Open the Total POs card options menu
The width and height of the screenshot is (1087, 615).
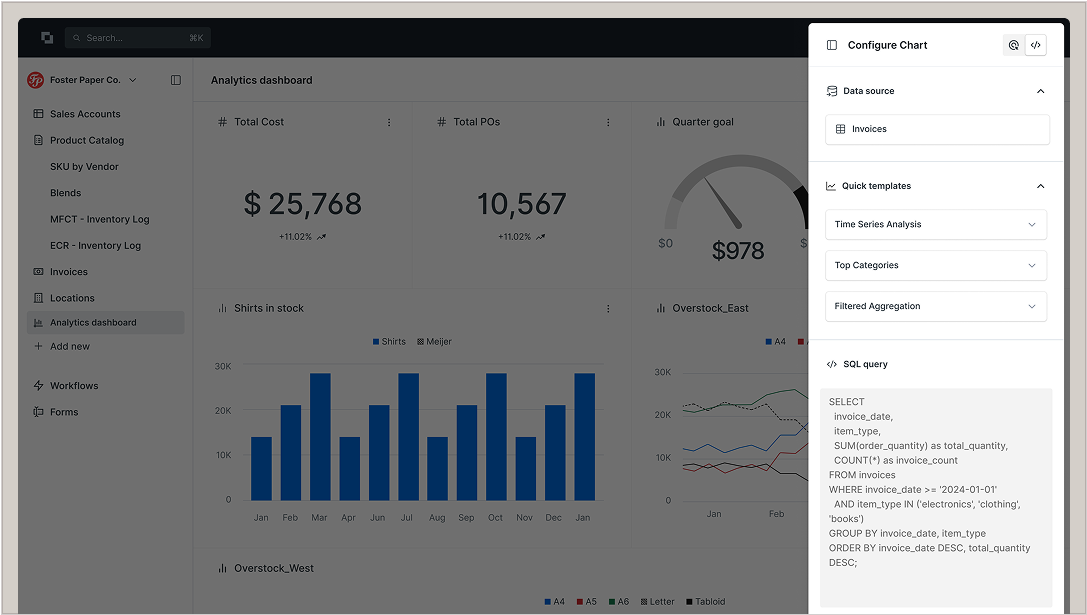pos(608,122)
